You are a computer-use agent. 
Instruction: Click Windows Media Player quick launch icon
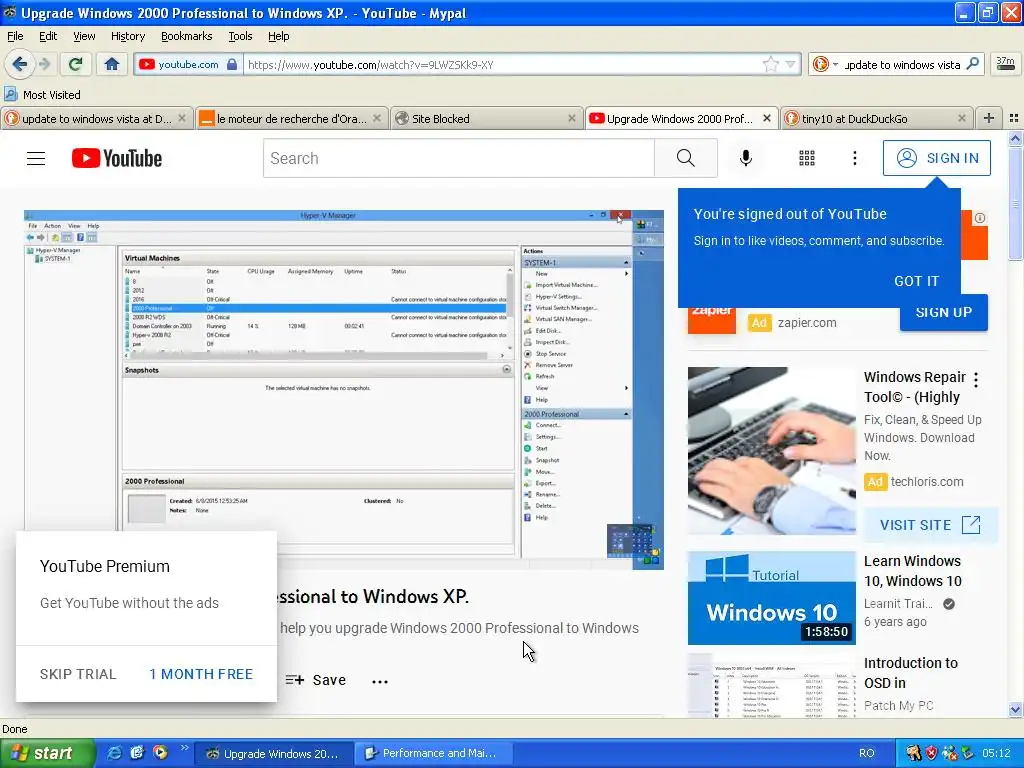[160, 753]
